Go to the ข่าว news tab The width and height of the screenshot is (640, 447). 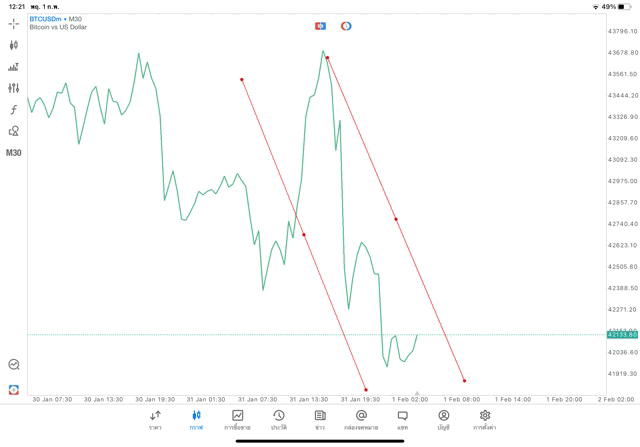pyautogui.click(x=320, y=420)
